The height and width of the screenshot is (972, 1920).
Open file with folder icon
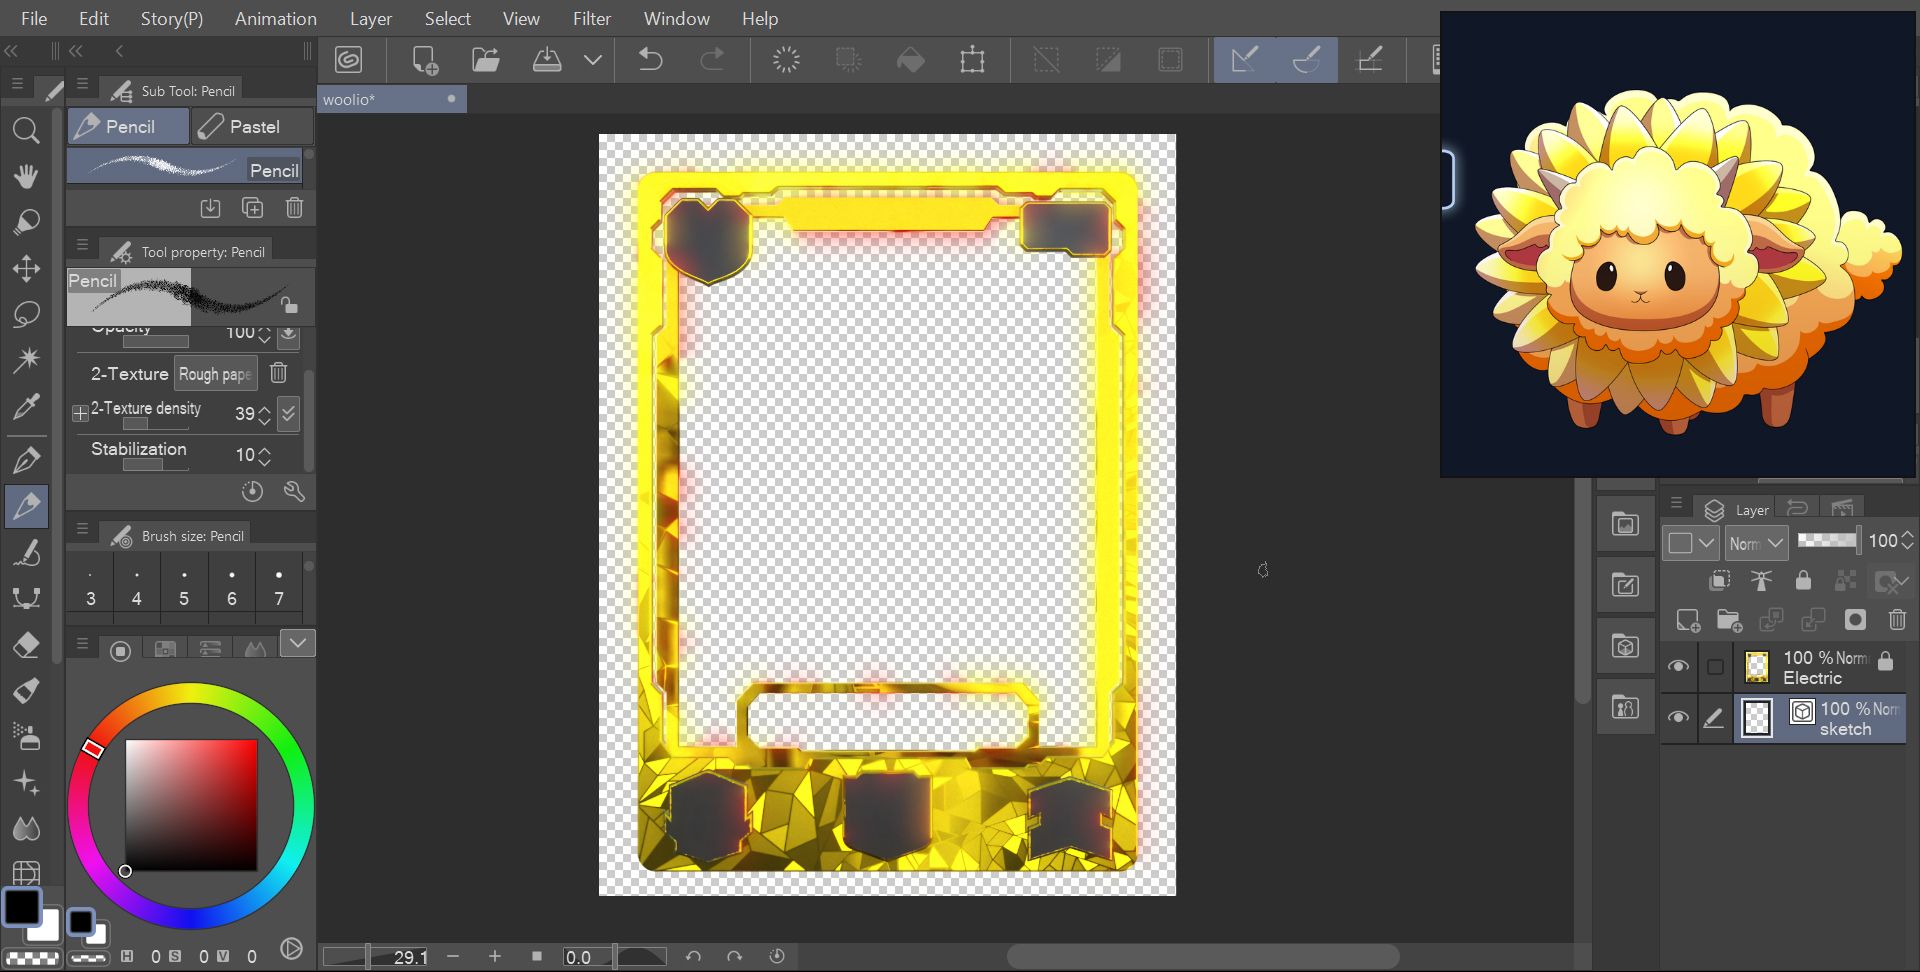coord(486,60)
